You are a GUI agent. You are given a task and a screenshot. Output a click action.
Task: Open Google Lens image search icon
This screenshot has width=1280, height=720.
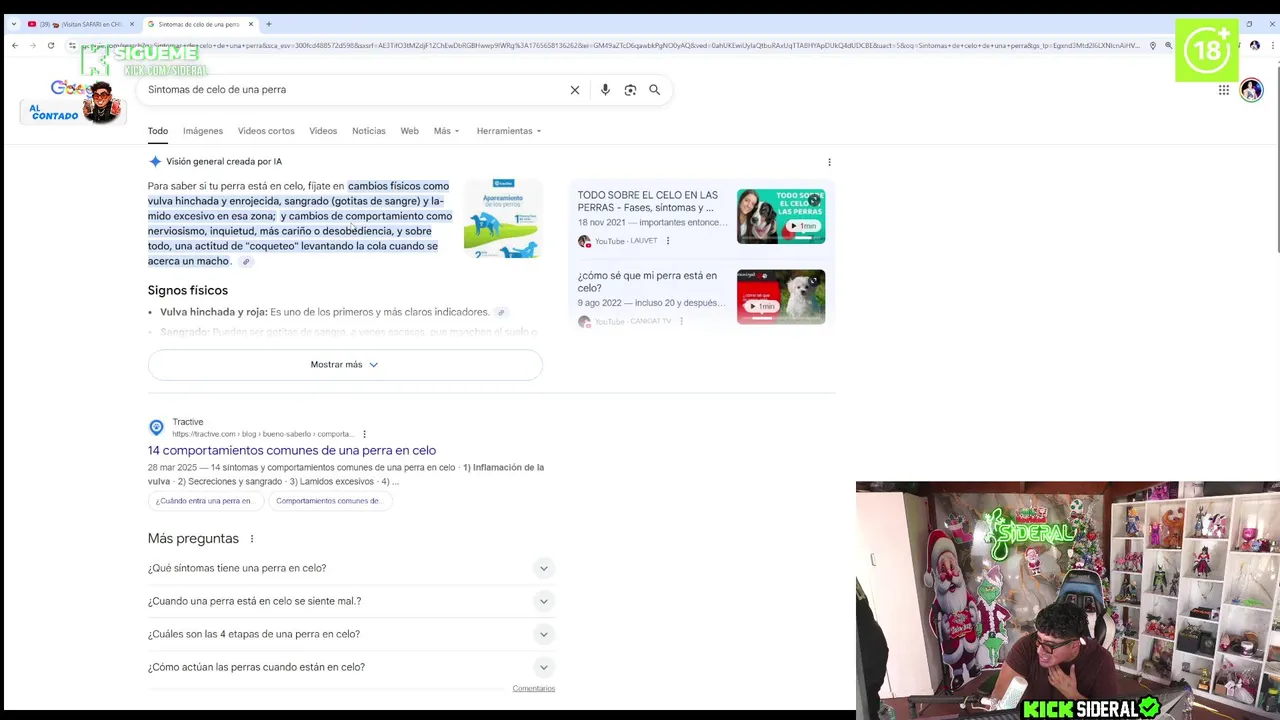pos(630,90)
